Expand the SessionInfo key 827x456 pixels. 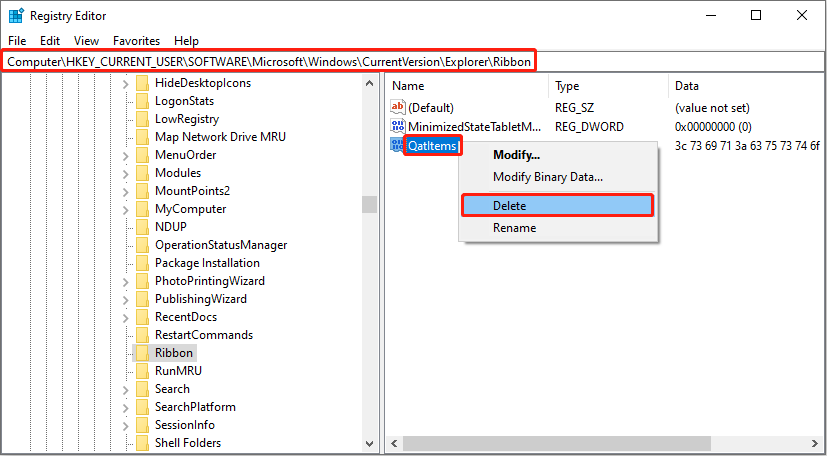point(126,425)
